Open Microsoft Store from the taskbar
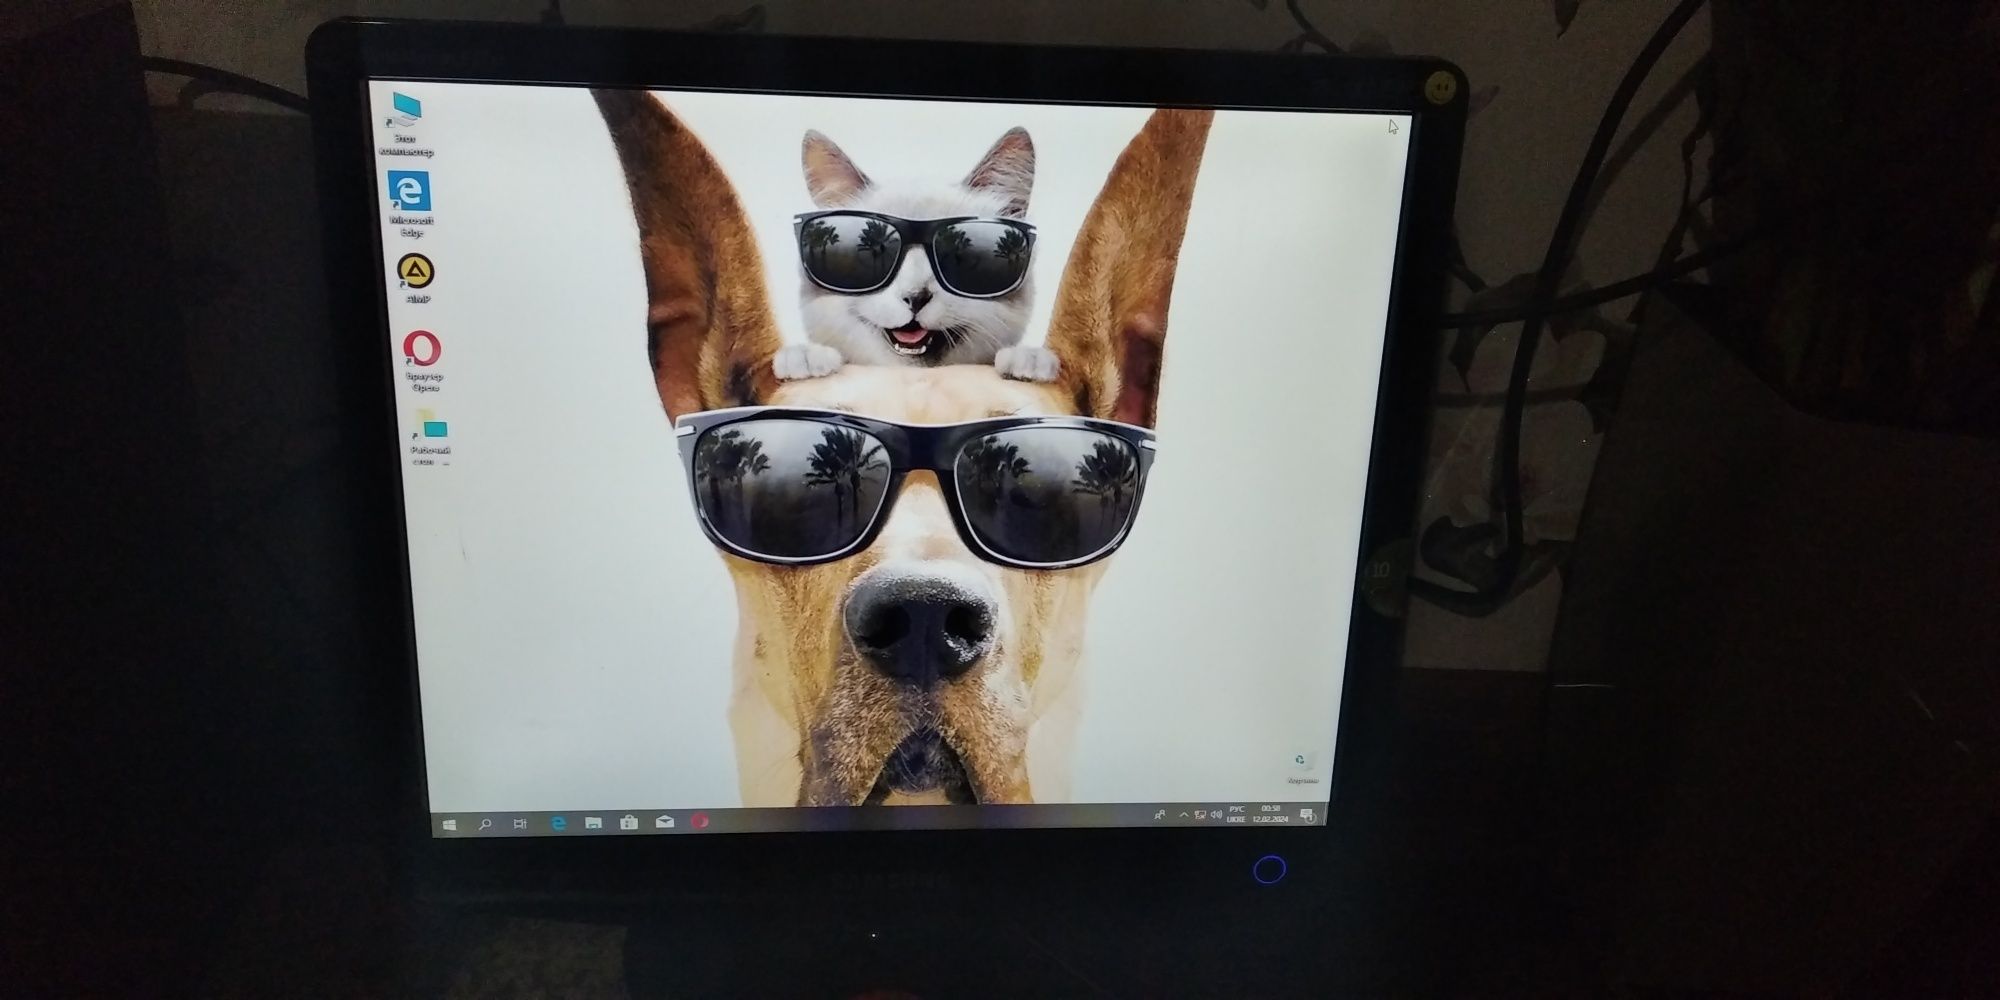2000x1000 pixels. click(629, 822)
